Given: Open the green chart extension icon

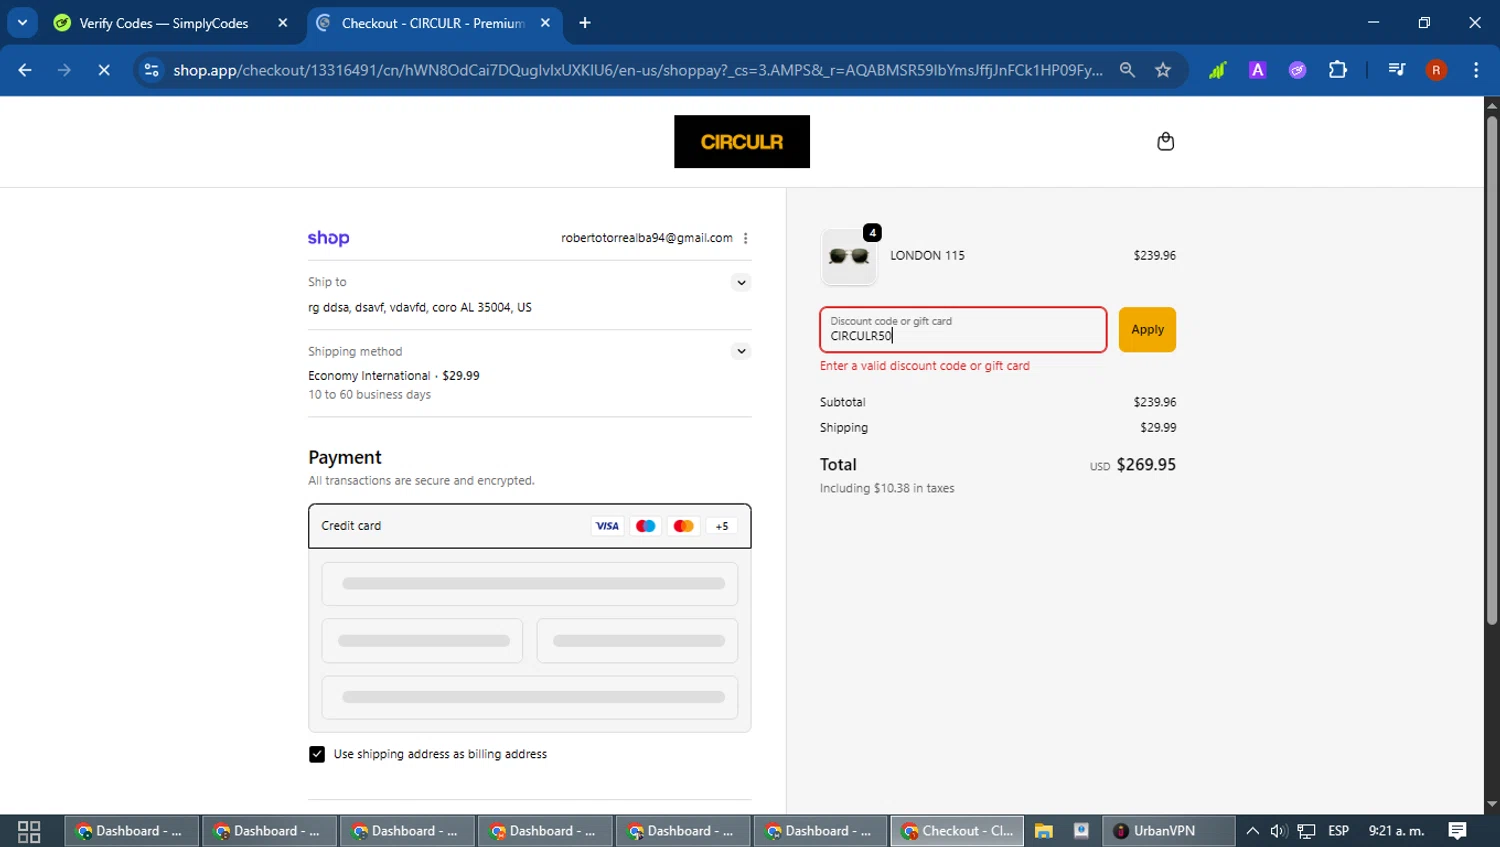Looking at the screenshot, I should (x=1217, y=70).
